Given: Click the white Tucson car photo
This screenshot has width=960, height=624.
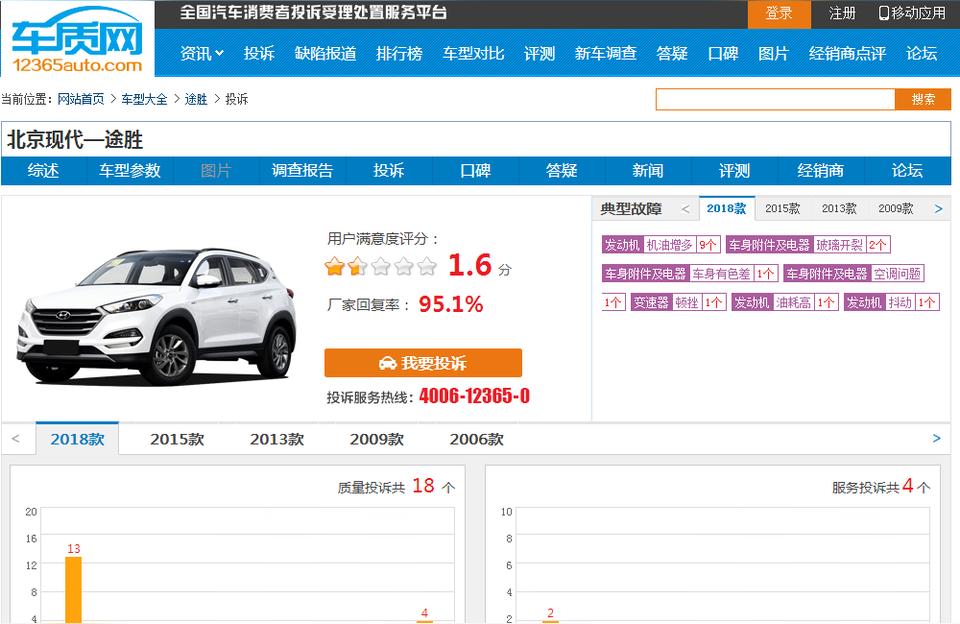Looking at the screenshot, I should pyautogui.click(x=157, y=315).
